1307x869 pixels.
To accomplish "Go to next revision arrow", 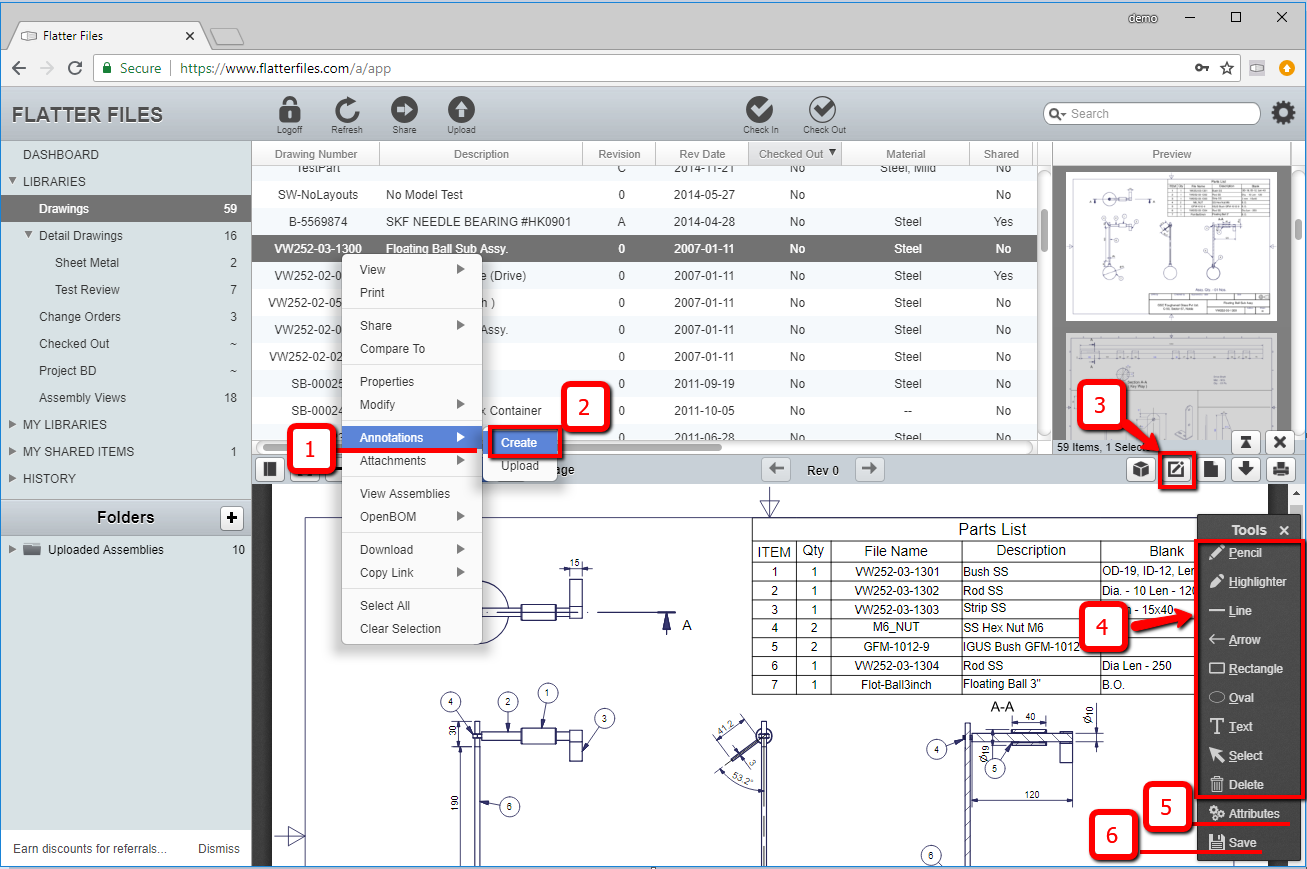I will (870, 469).
